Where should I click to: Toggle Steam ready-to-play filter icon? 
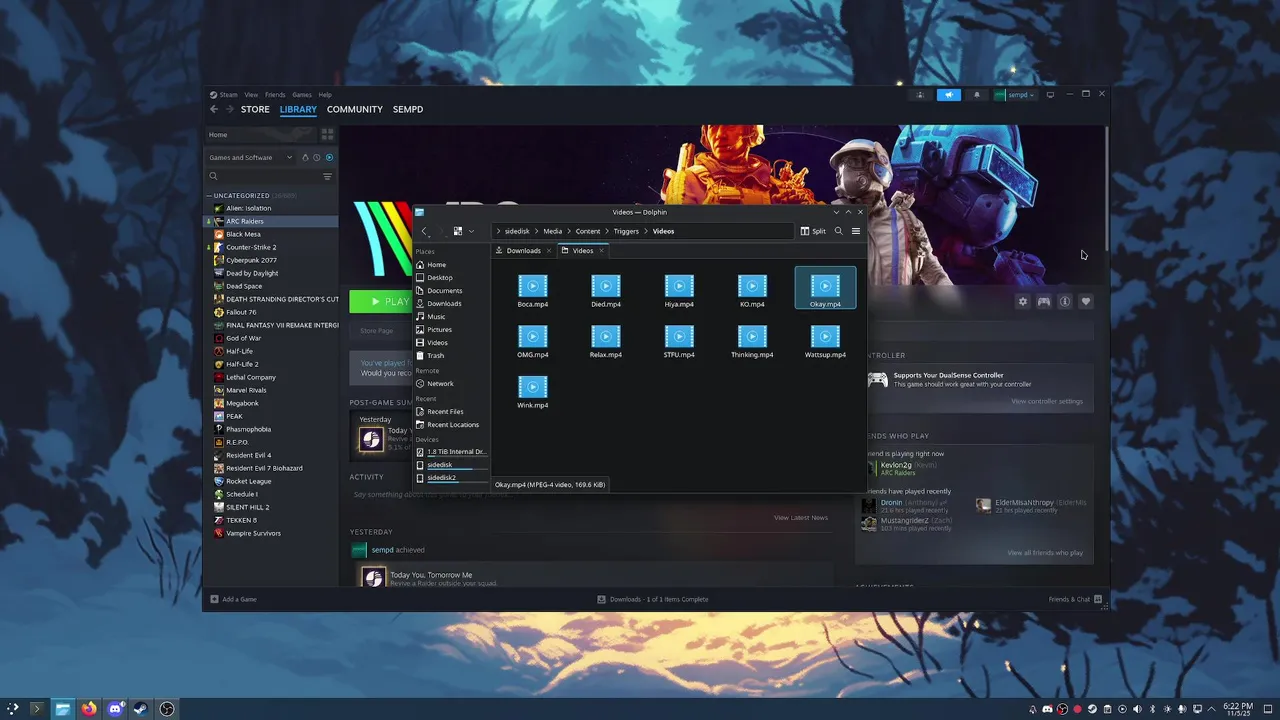[x=329, y=157]
